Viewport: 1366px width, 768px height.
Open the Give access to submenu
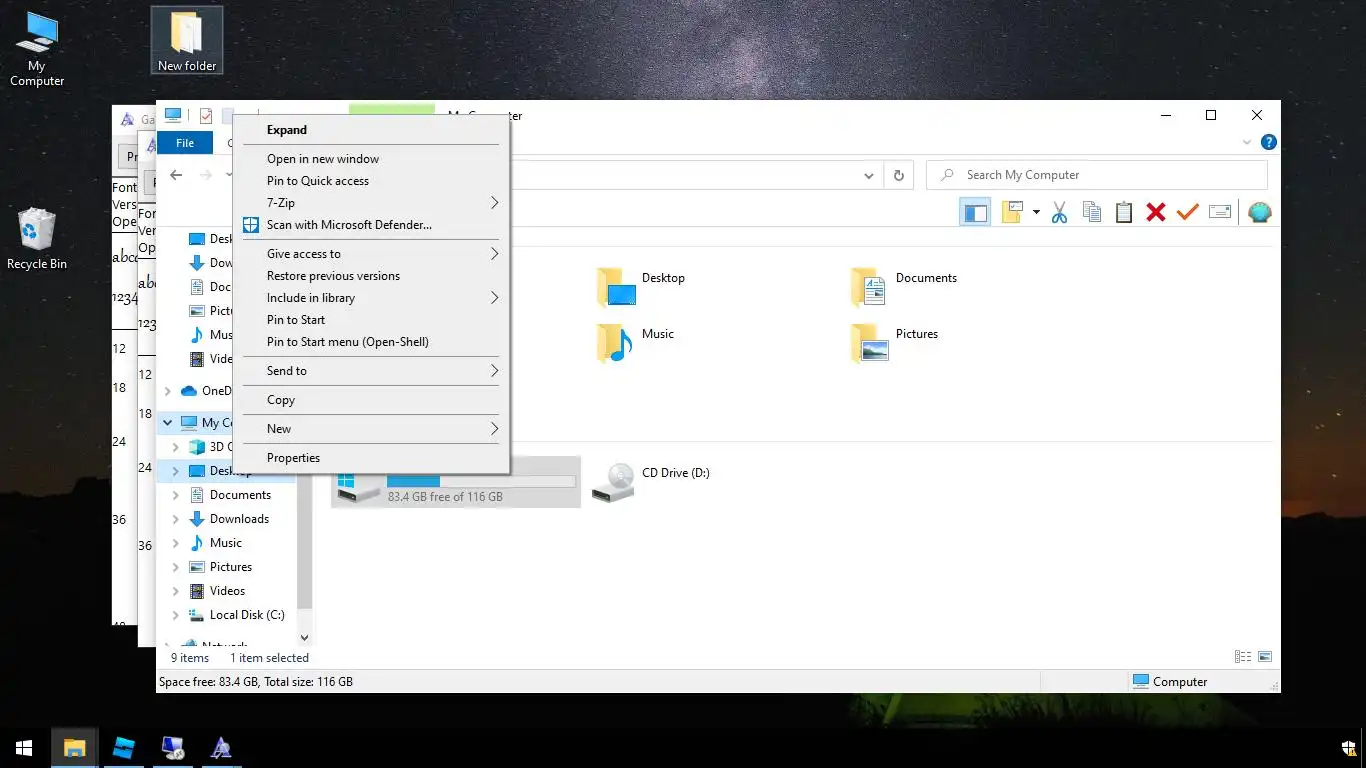[371, 254]
